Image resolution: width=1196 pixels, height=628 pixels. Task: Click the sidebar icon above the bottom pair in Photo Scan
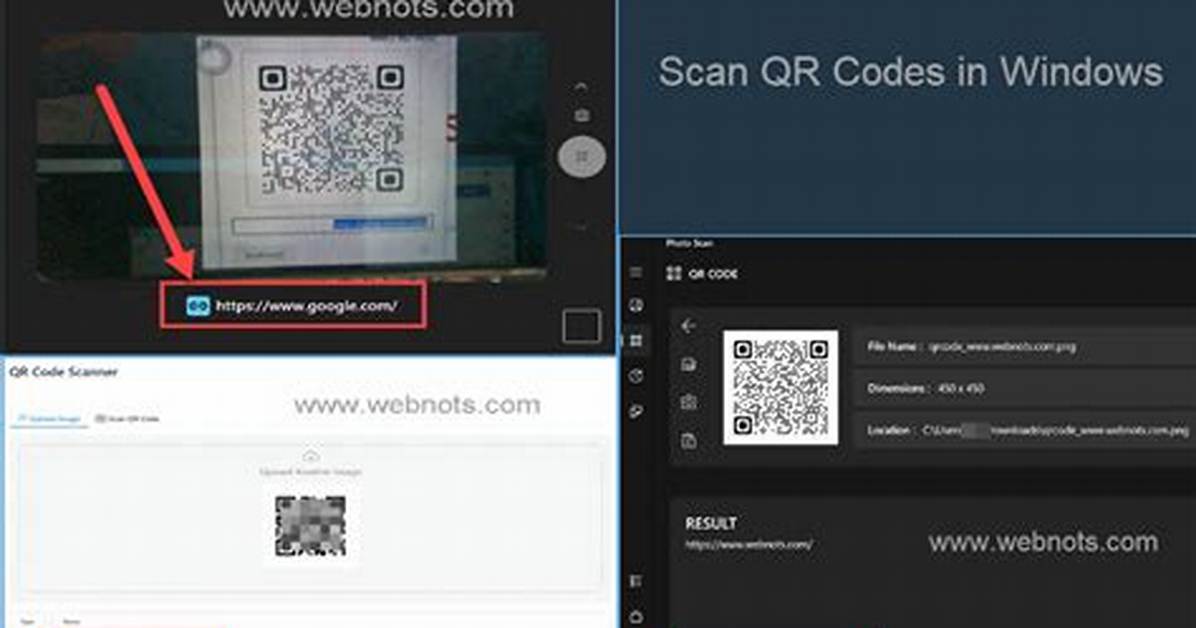(x=636, y=412)
